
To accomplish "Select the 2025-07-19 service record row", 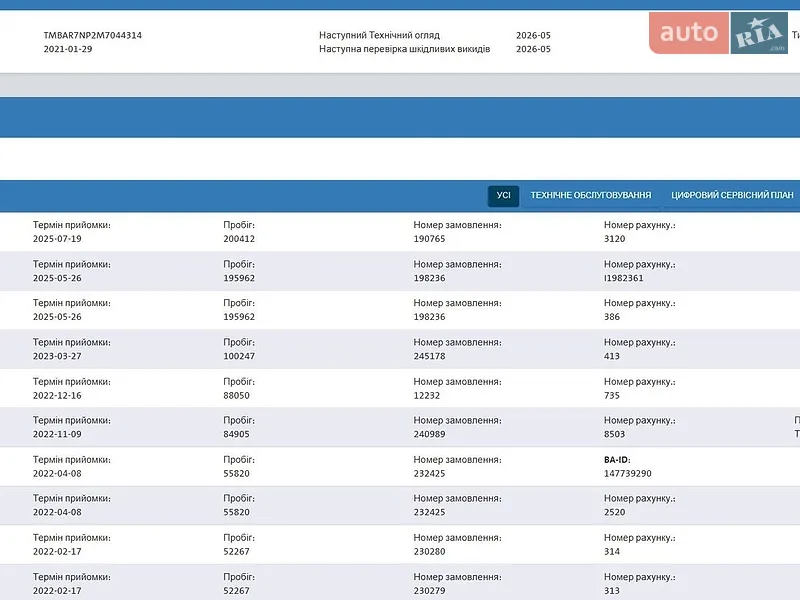I will coord(400,232).
